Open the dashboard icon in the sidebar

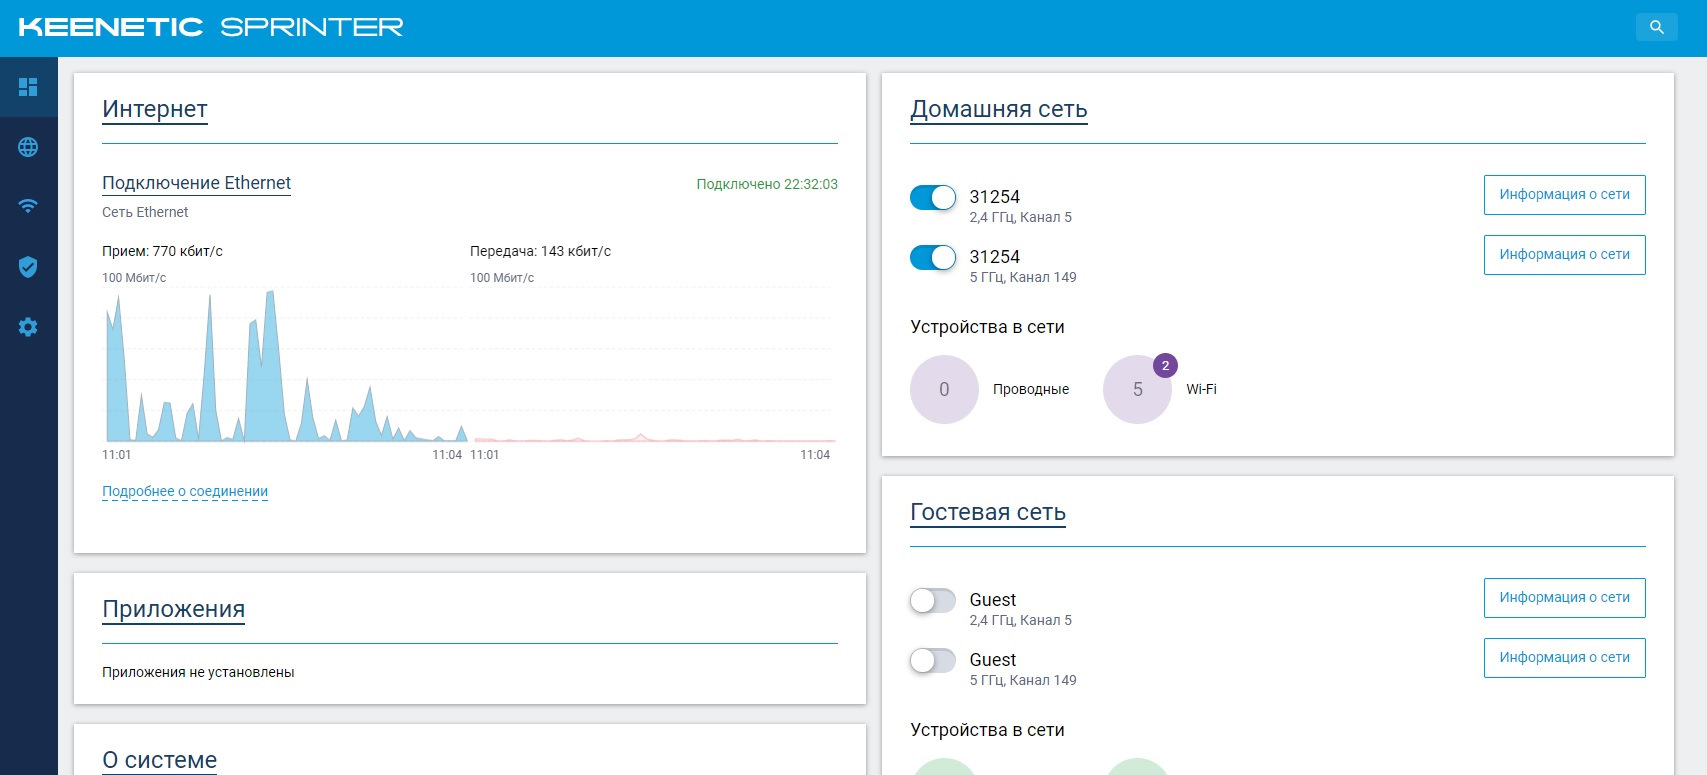click(28, 87)
